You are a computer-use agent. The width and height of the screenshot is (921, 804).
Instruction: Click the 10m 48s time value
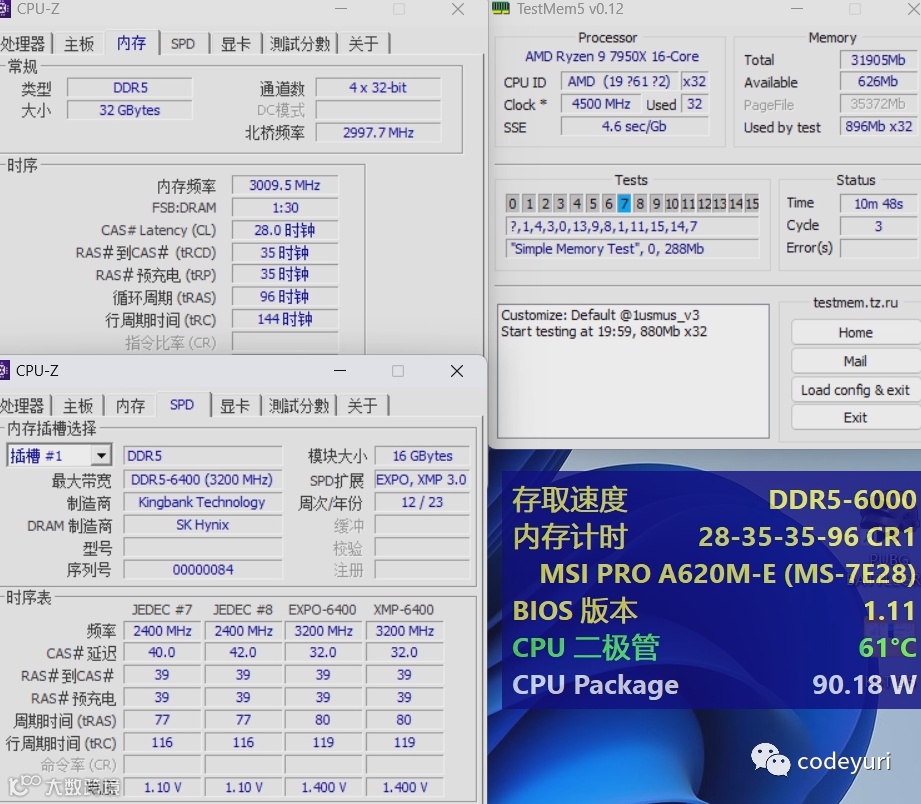point(878,204)
